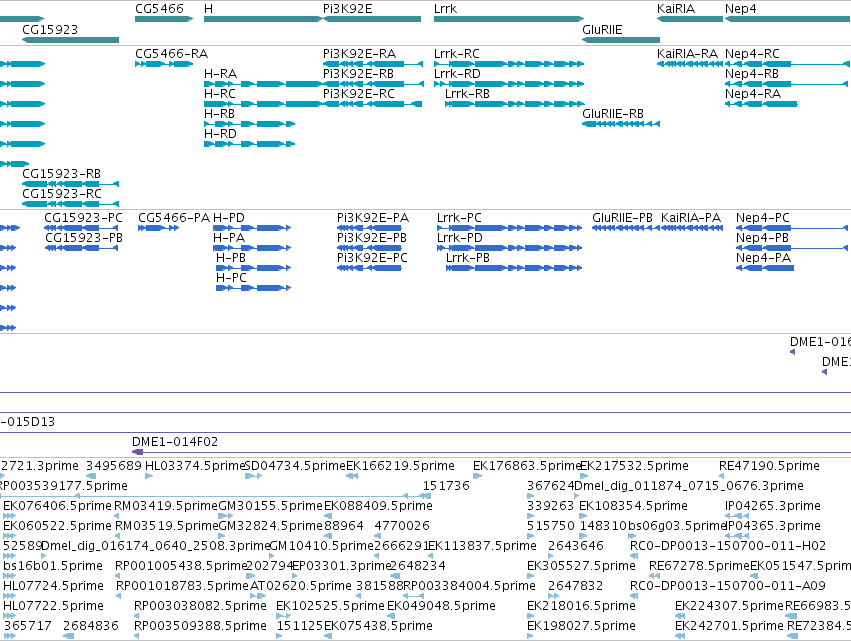Click the Nep4-RA transcript

761,104
